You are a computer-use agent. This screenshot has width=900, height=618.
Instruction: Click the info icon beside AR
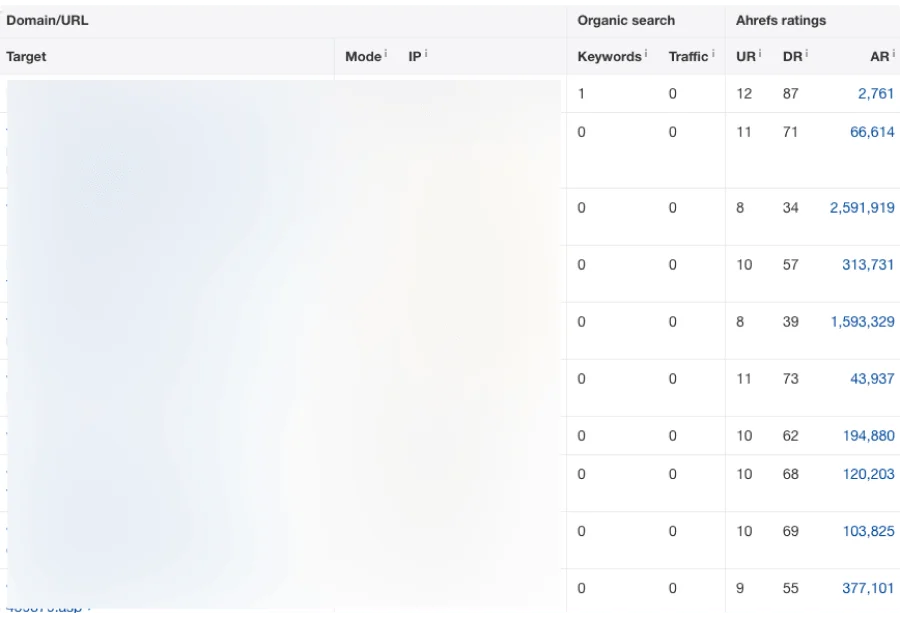click(x=894, y=53)
